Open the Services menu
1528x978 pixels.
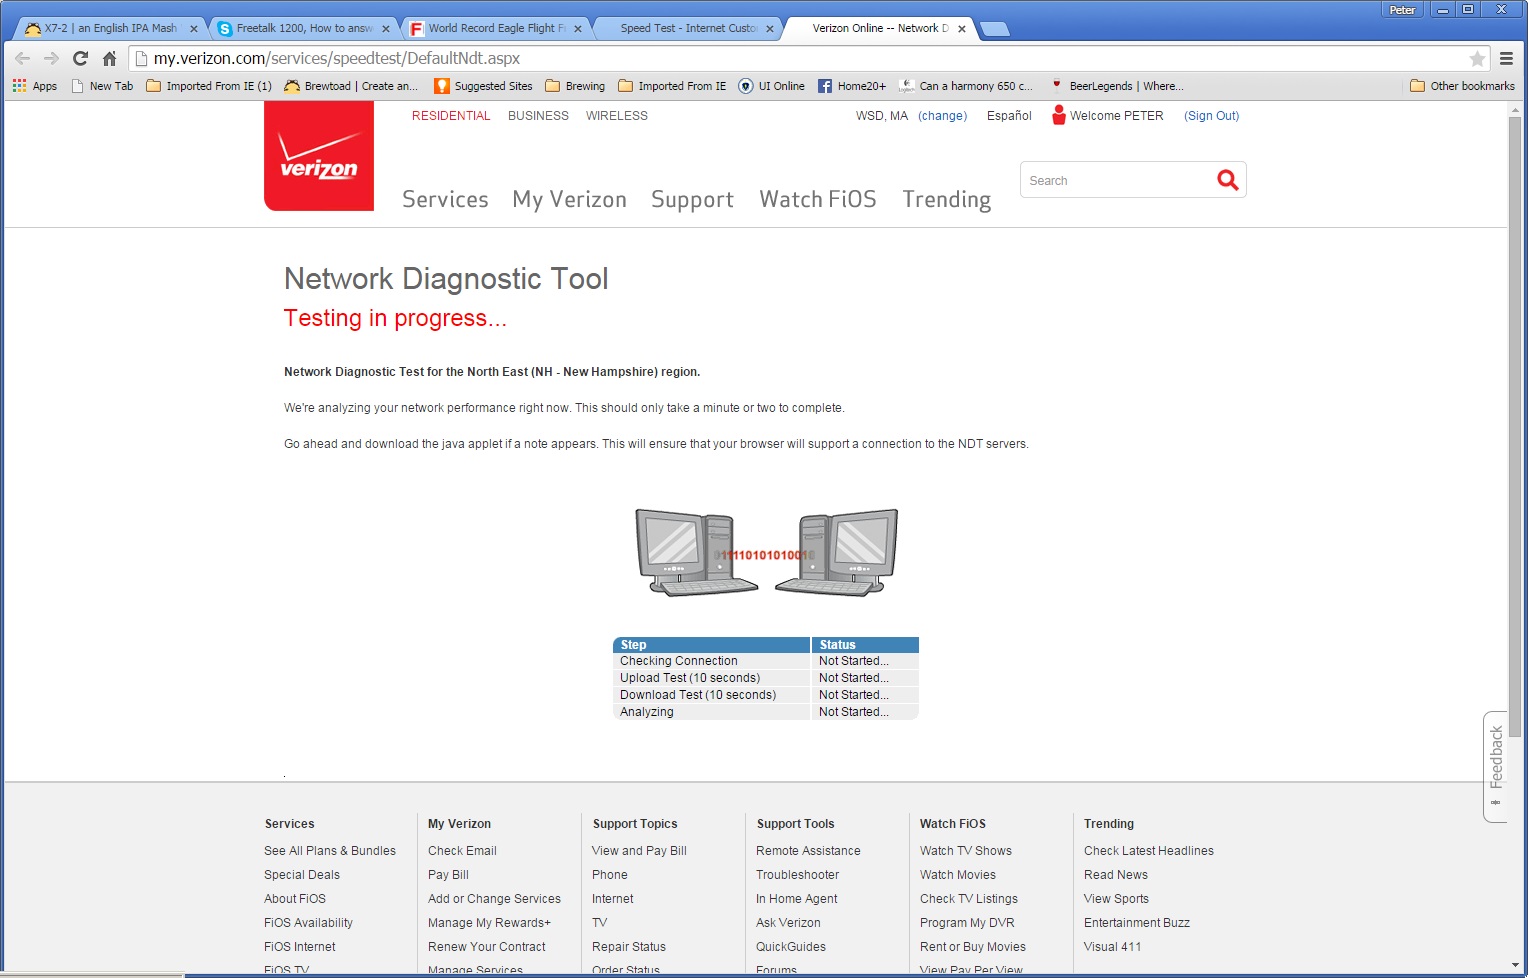tap(445, 199)
